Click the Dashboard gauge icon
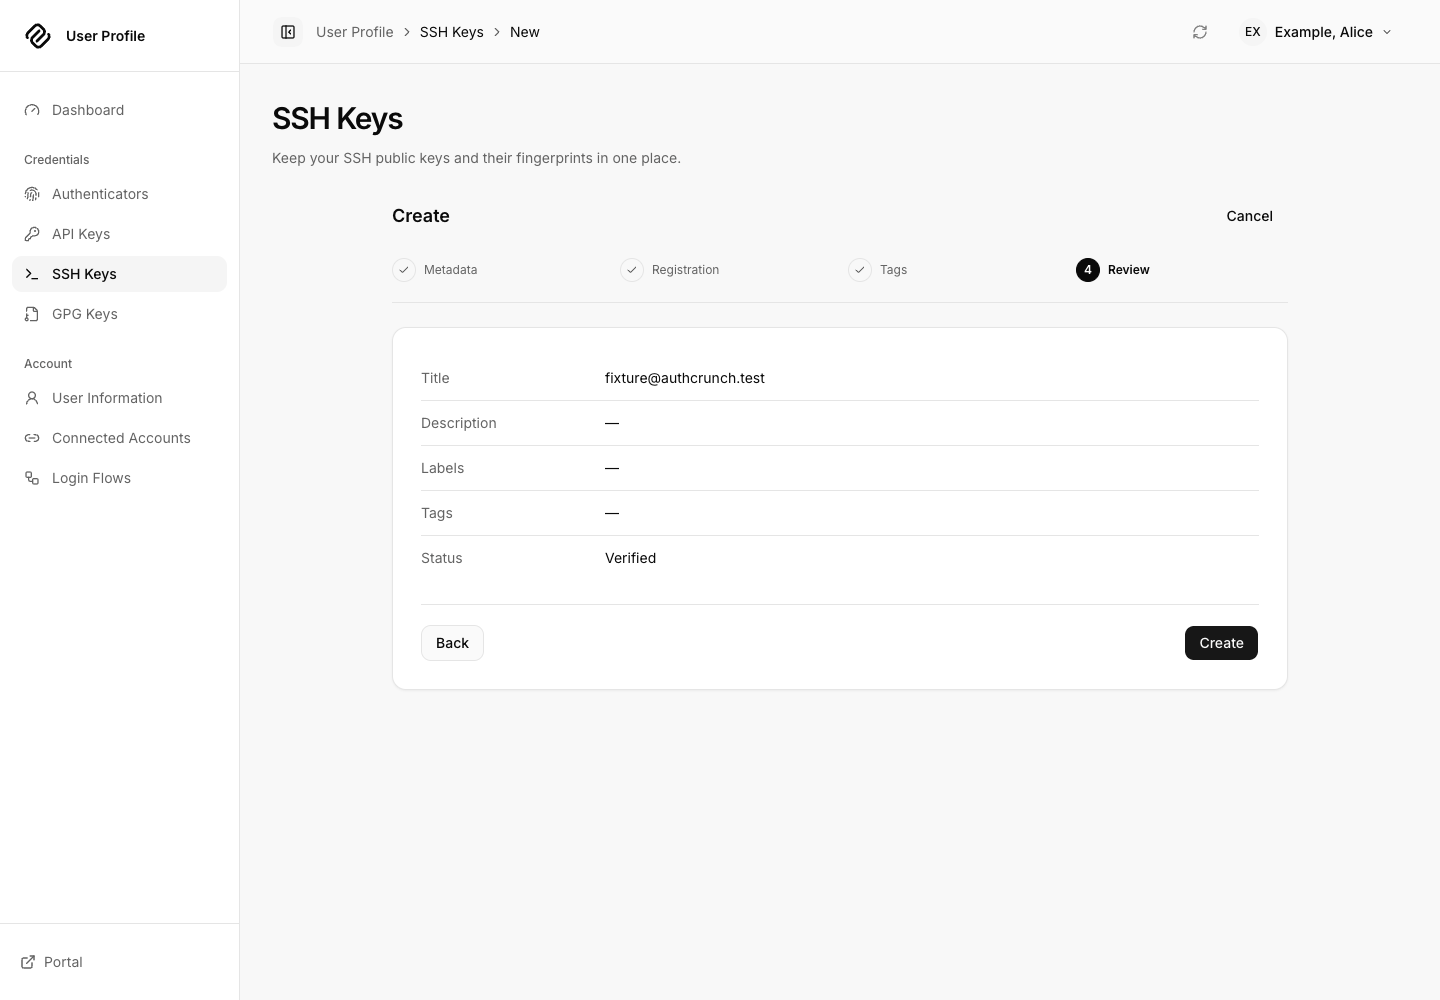The image size is (1440, 1000). pos(32,110)
